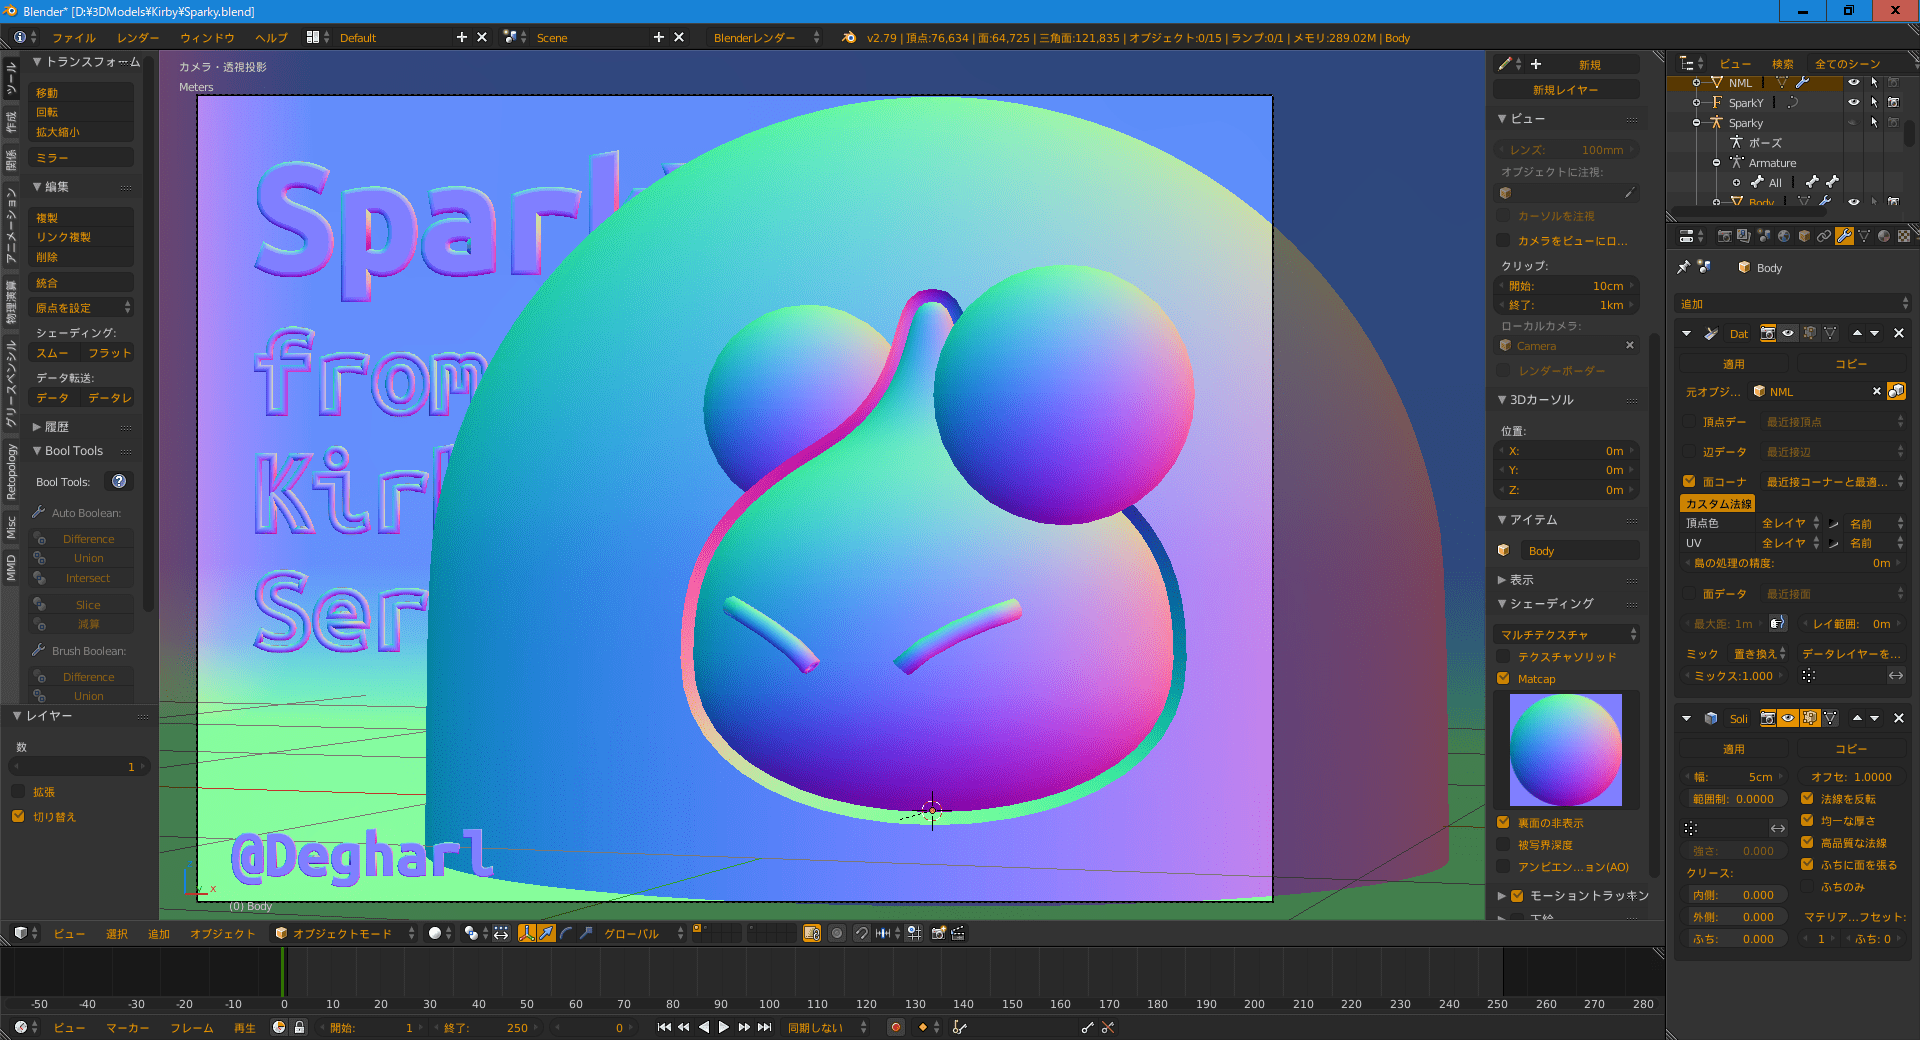This screenshot has width=1920, height=1040.
Task: Click the 新規レイヤー button
Action: 1566,90
